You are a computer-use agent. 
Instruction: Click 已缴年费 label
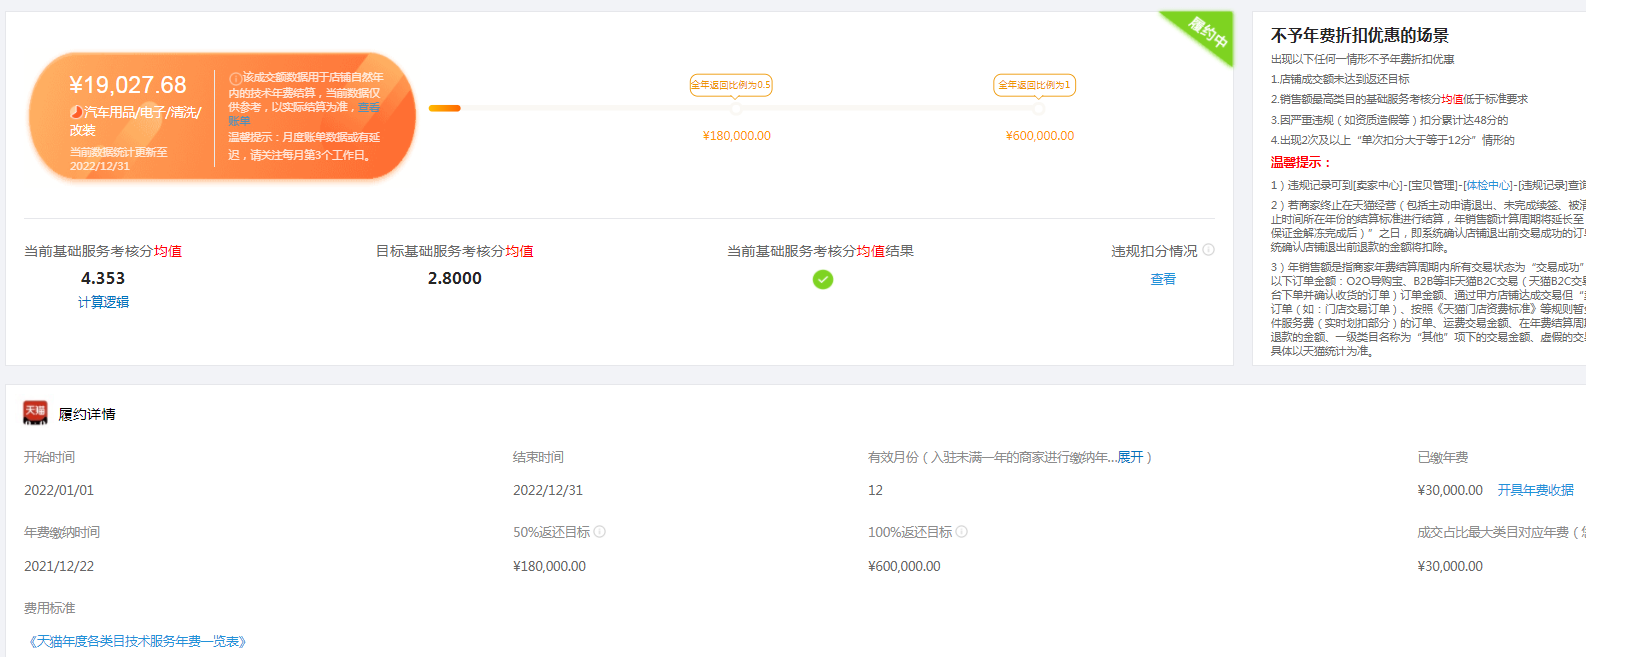pos(1443,457)
